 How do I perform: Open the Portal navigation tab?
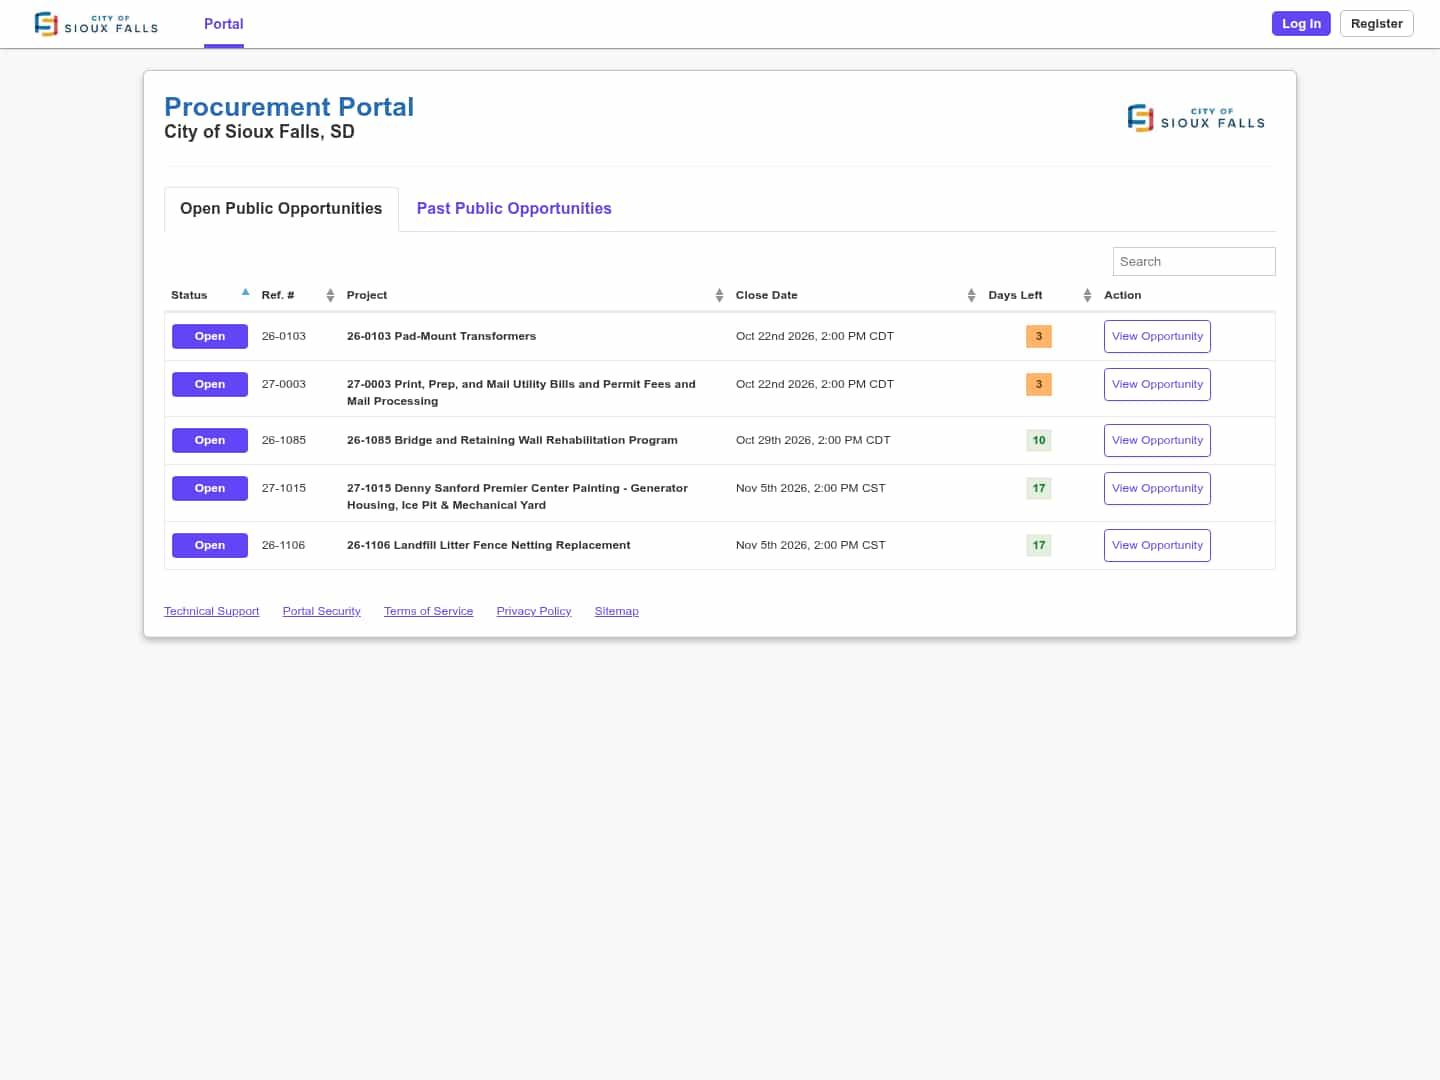(x=224, y=24)
